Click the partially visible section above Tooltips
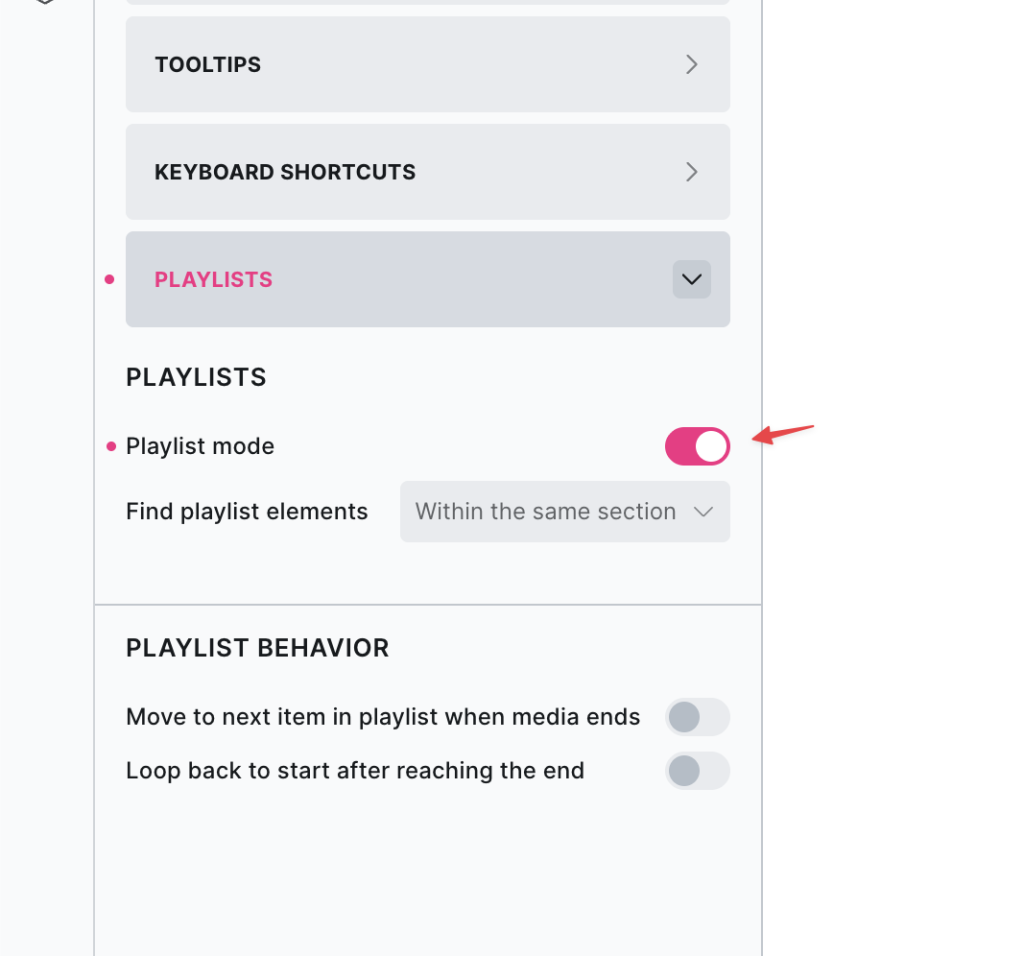Image resolution: width=1024 pixels, height=956 pixels. (427, 2)
